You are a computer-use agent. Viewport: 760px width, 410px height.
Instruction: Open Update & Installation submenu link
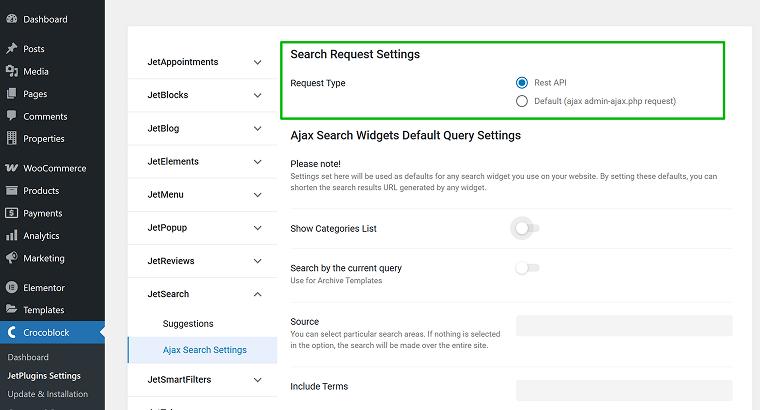point(48,394)
